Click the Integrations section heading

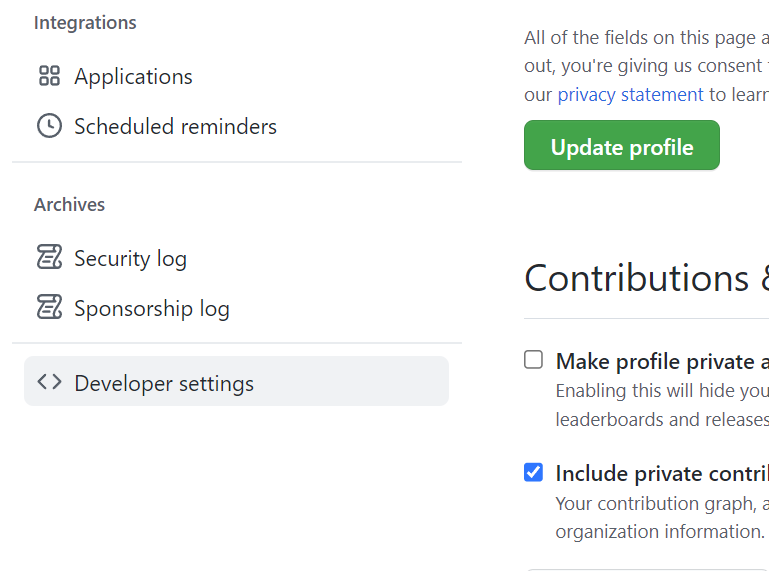[85, 22]
